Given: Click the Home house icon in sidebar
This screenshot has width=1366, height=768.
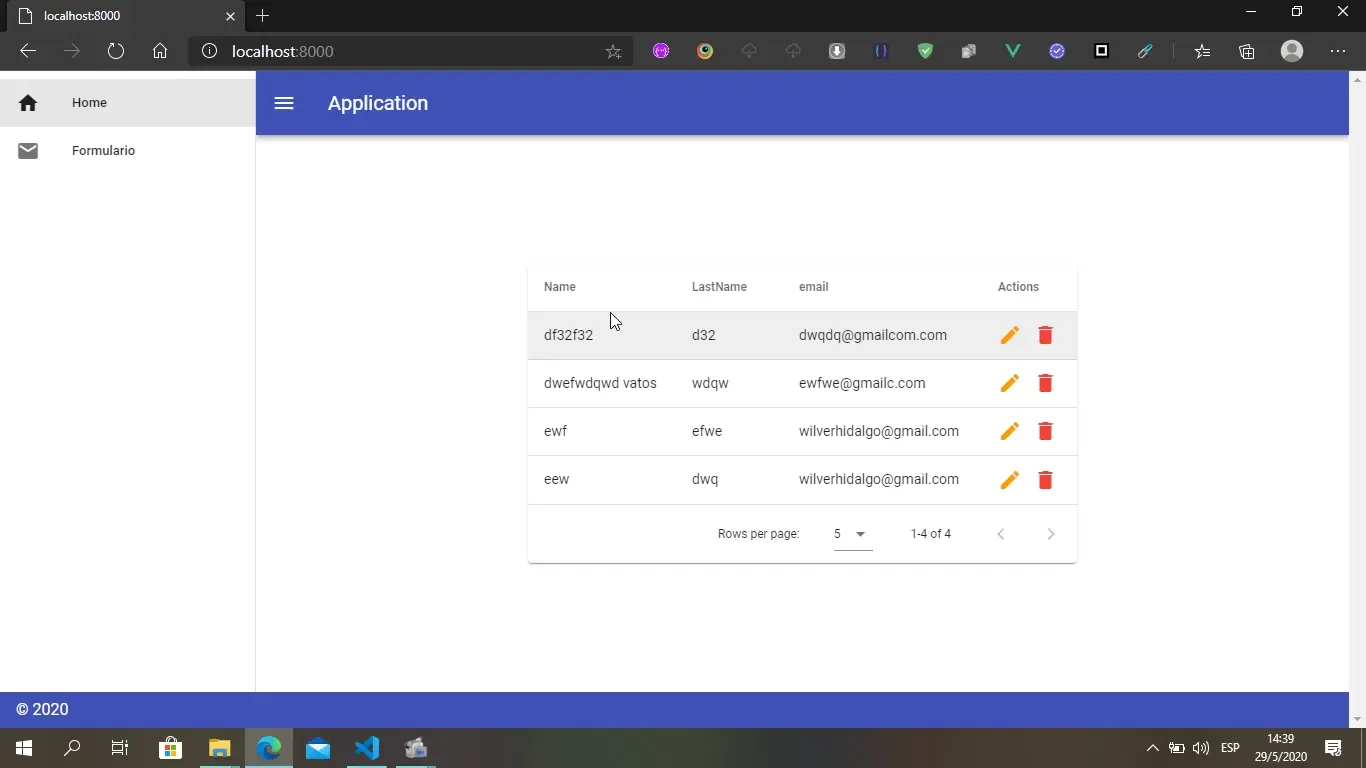Looking at the screenshot, I should click(28, 102).
